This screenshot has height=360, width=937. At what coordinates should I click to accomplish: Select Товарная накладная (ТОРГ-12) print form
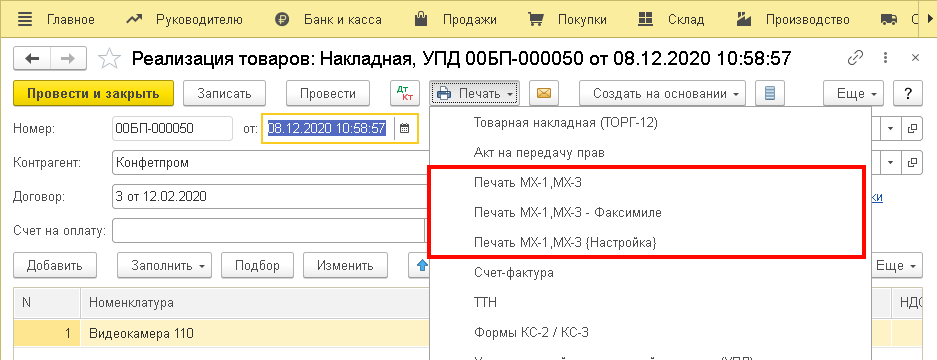(x=565, y=123)
